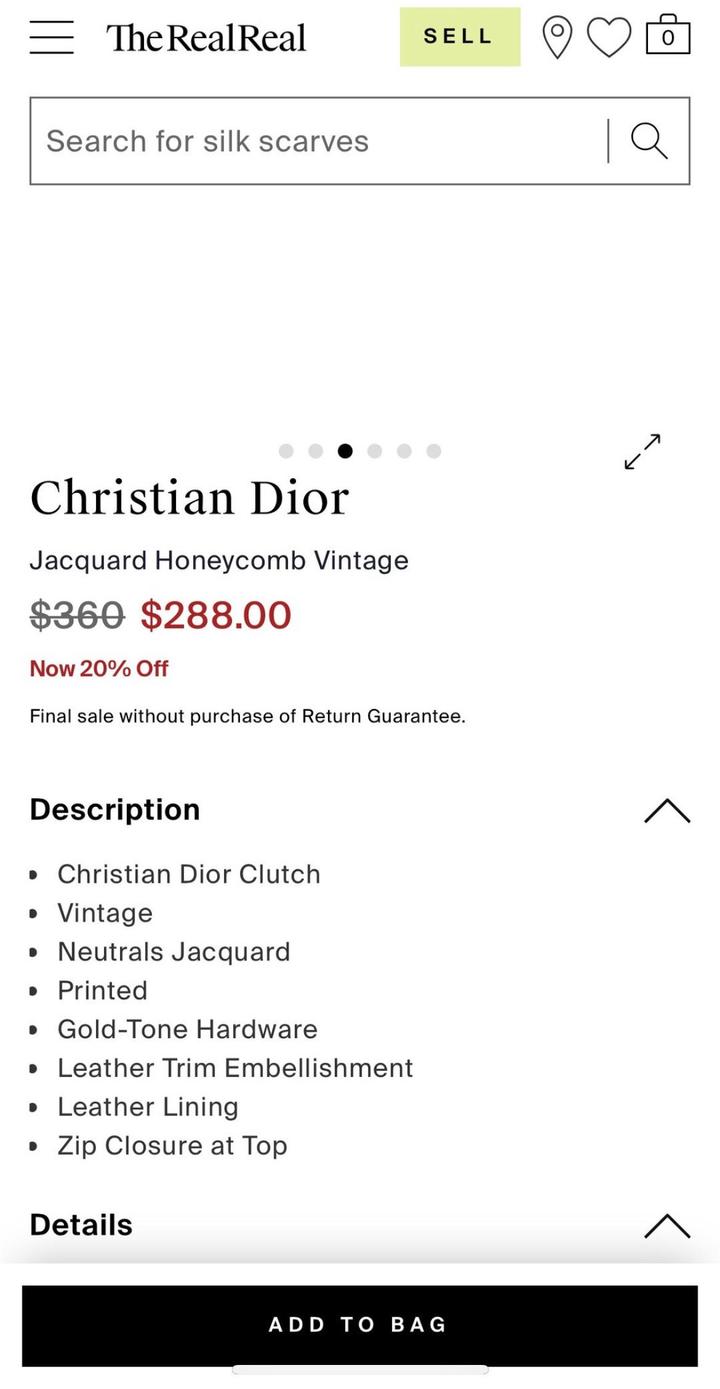Screen dimensions: 720x1389
Task: Select the first image carousel dot
Action: pyautogui.click(x=286, y=451)
